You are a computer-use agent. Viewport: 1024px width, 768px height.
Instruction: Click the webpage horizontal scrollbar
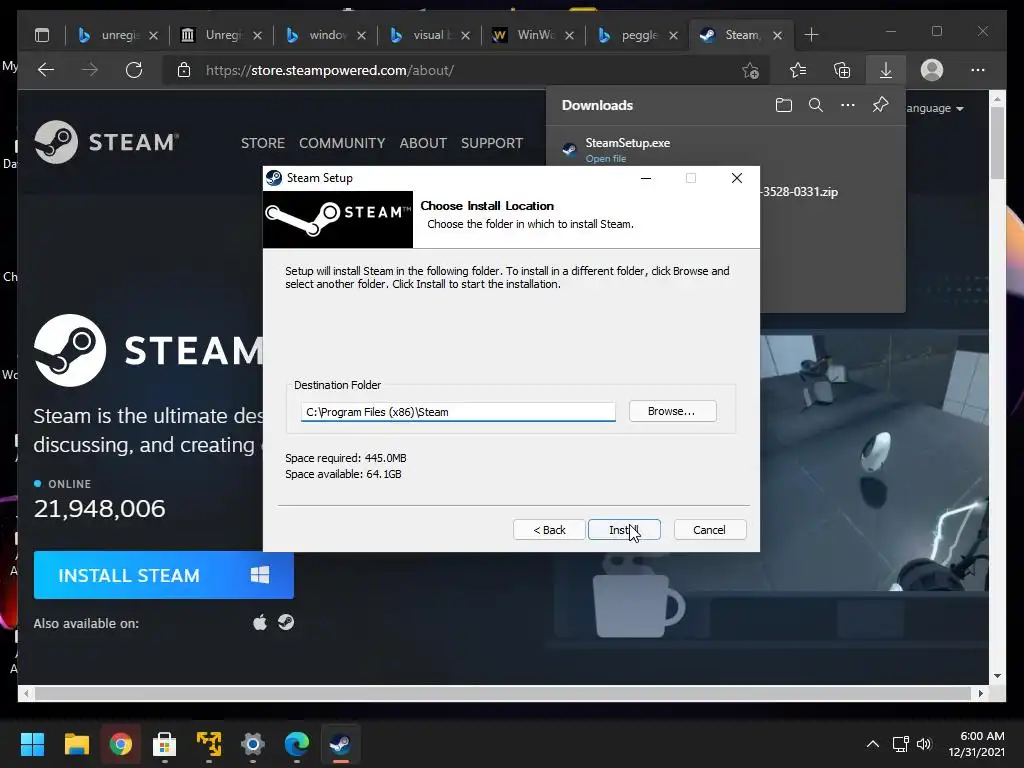tap(503, 693)
